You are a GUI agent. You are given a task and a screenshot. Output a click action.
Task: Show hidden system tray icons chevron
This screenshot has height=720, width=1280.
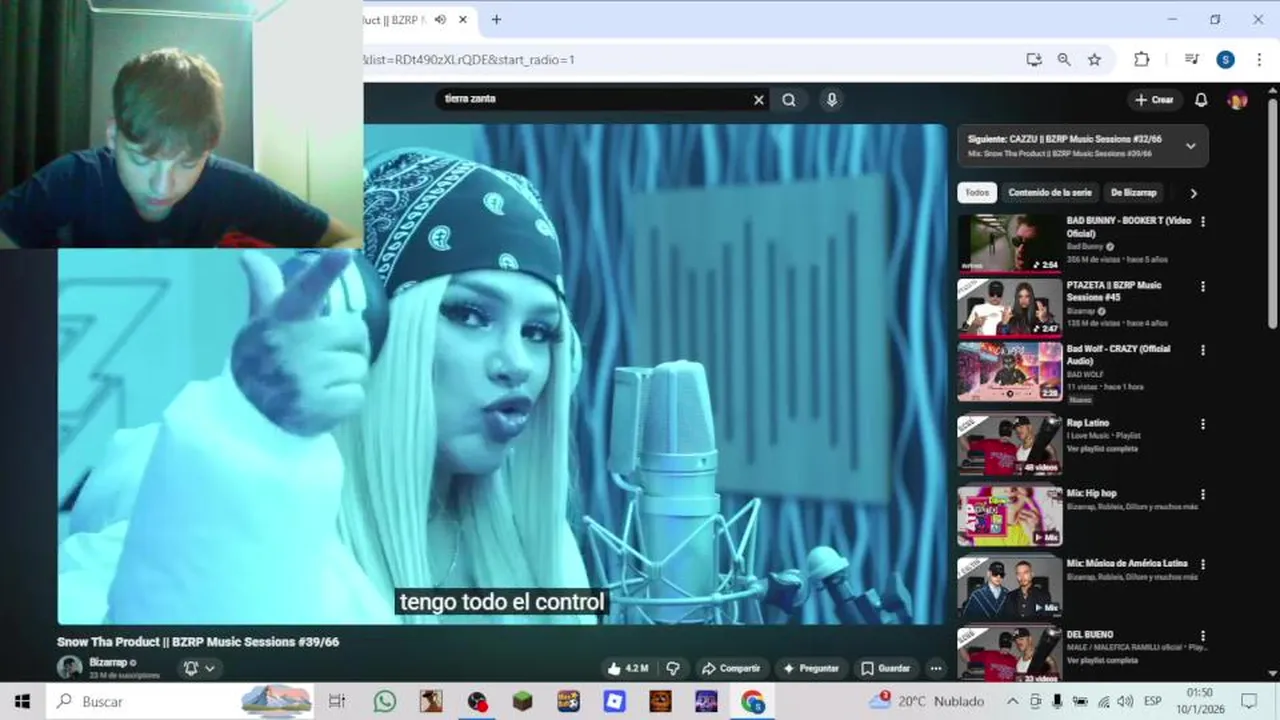pyautogui.click(x=1012, y=702)
